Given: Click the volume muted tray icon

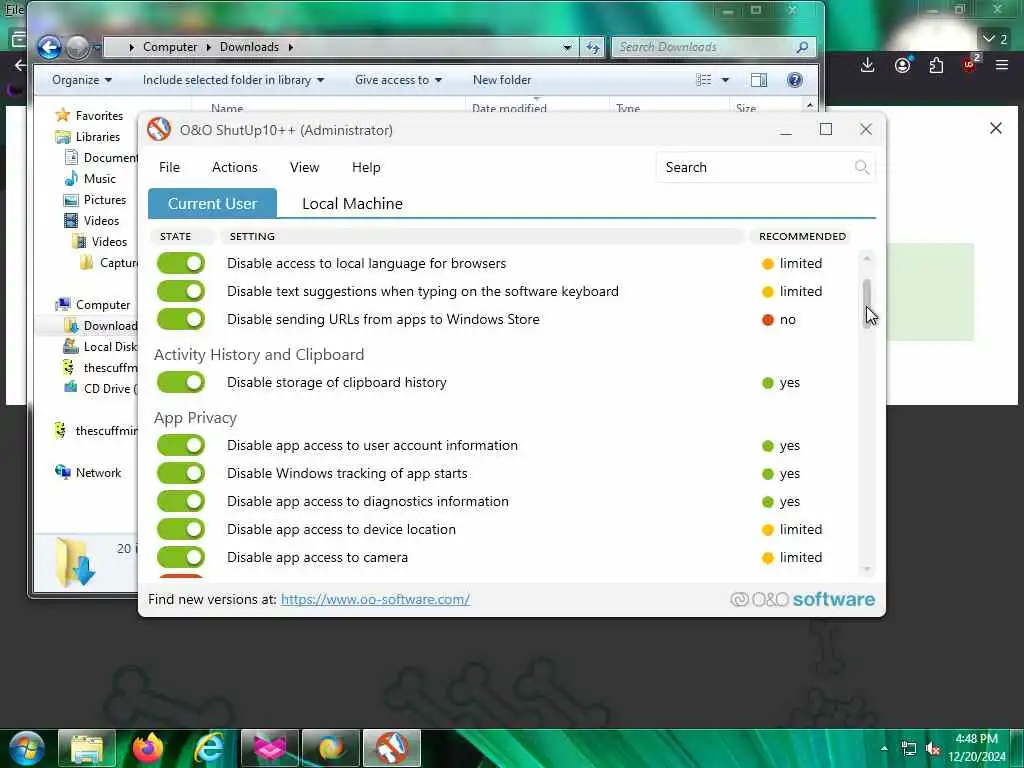Looking at the screenshot, I should point(933,748).
